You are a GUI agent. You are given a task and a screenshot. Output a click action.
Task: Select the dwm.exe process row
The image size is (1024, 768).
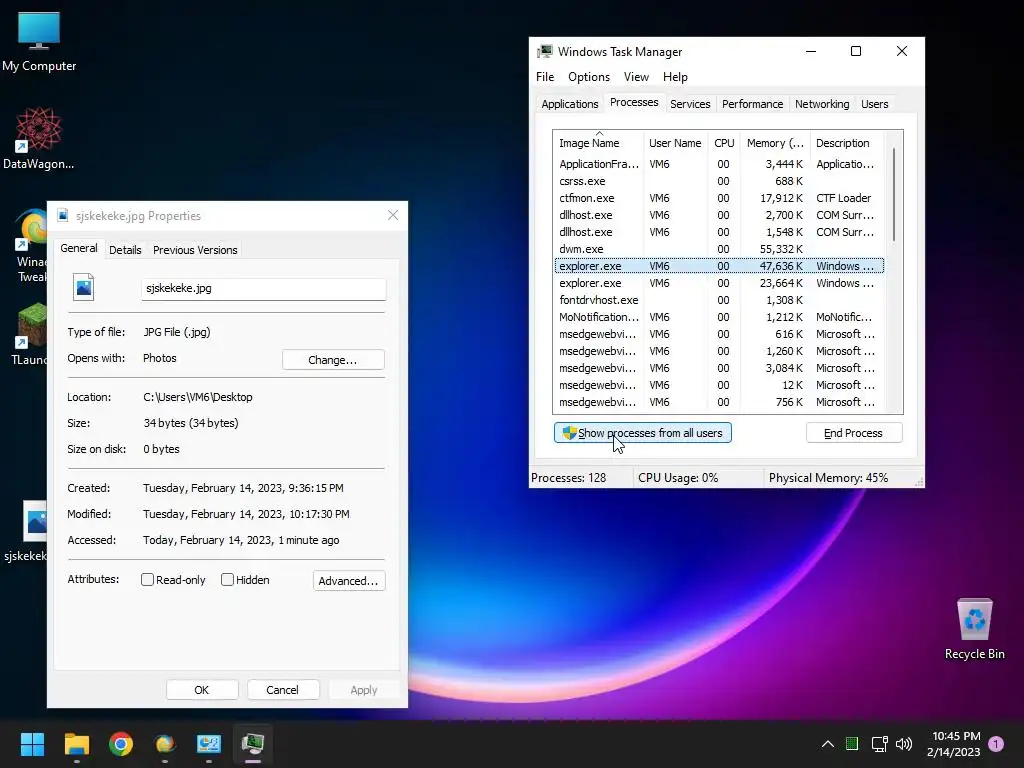tap(718, 249)
